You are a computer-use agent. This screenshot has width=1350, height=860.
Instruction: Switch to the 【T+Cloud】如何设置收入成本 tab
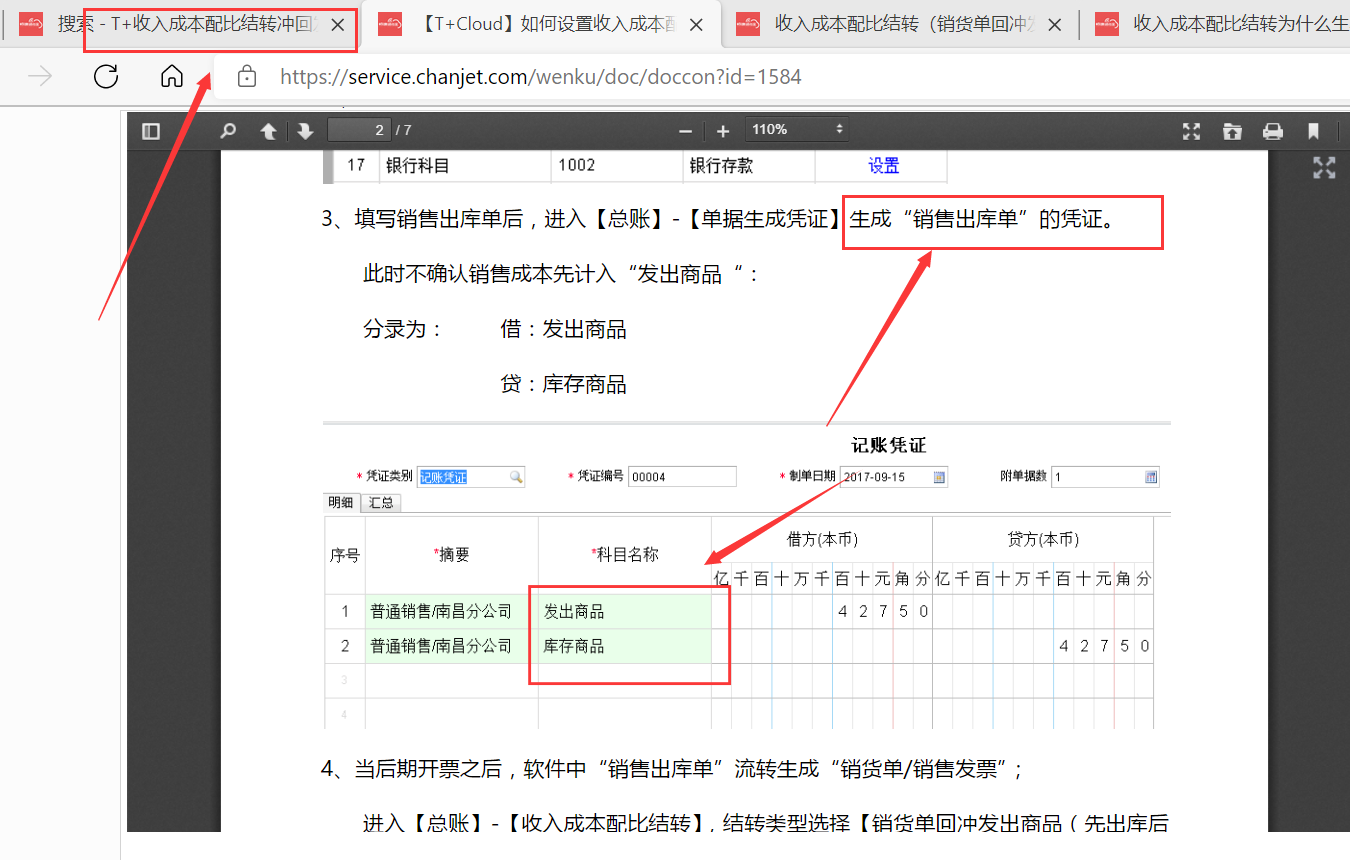click(x=539, y=24)
